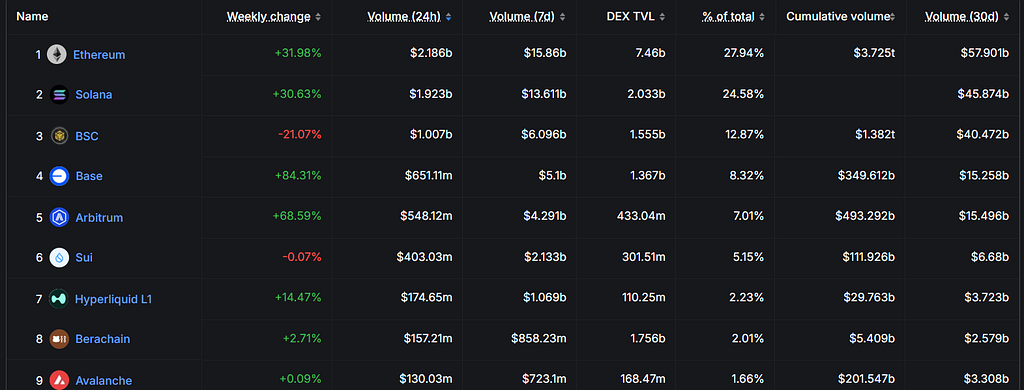
Task: Select the $45.874b 30d volume cell
Action: pyautogui.click(x=984, y=94)
